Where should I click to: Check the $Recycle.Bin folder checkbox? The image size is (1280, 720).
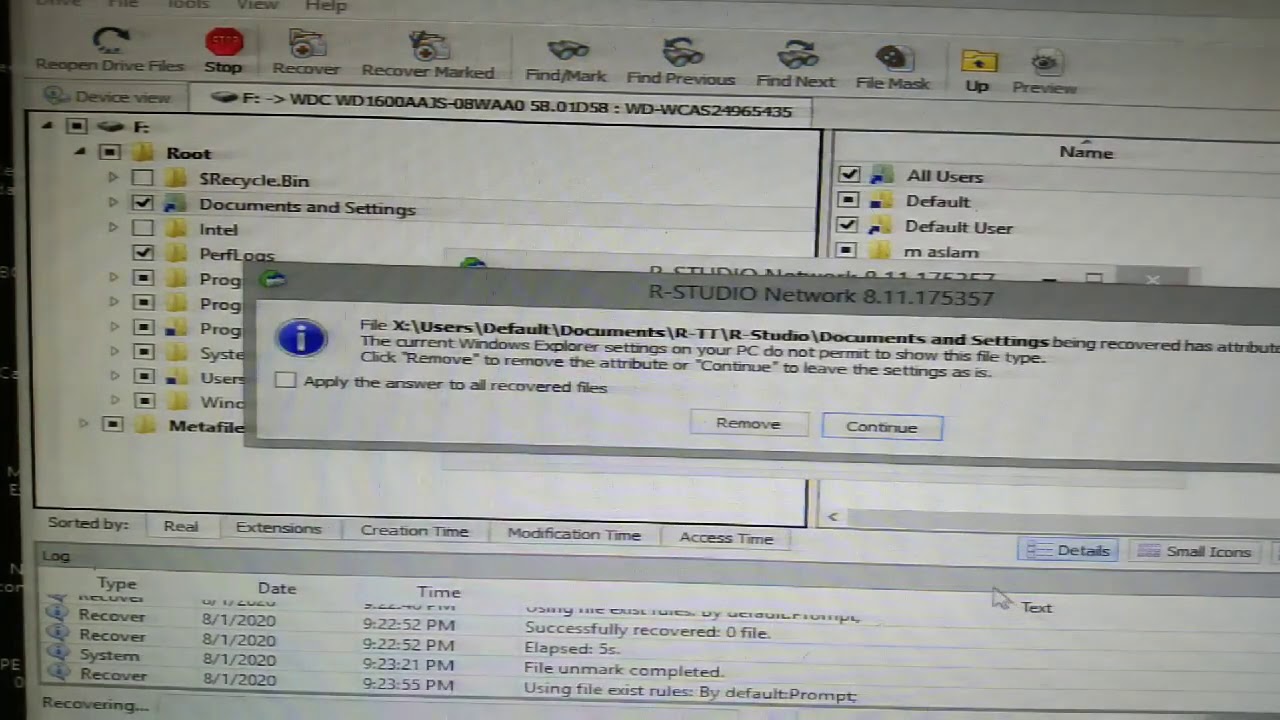143,179
